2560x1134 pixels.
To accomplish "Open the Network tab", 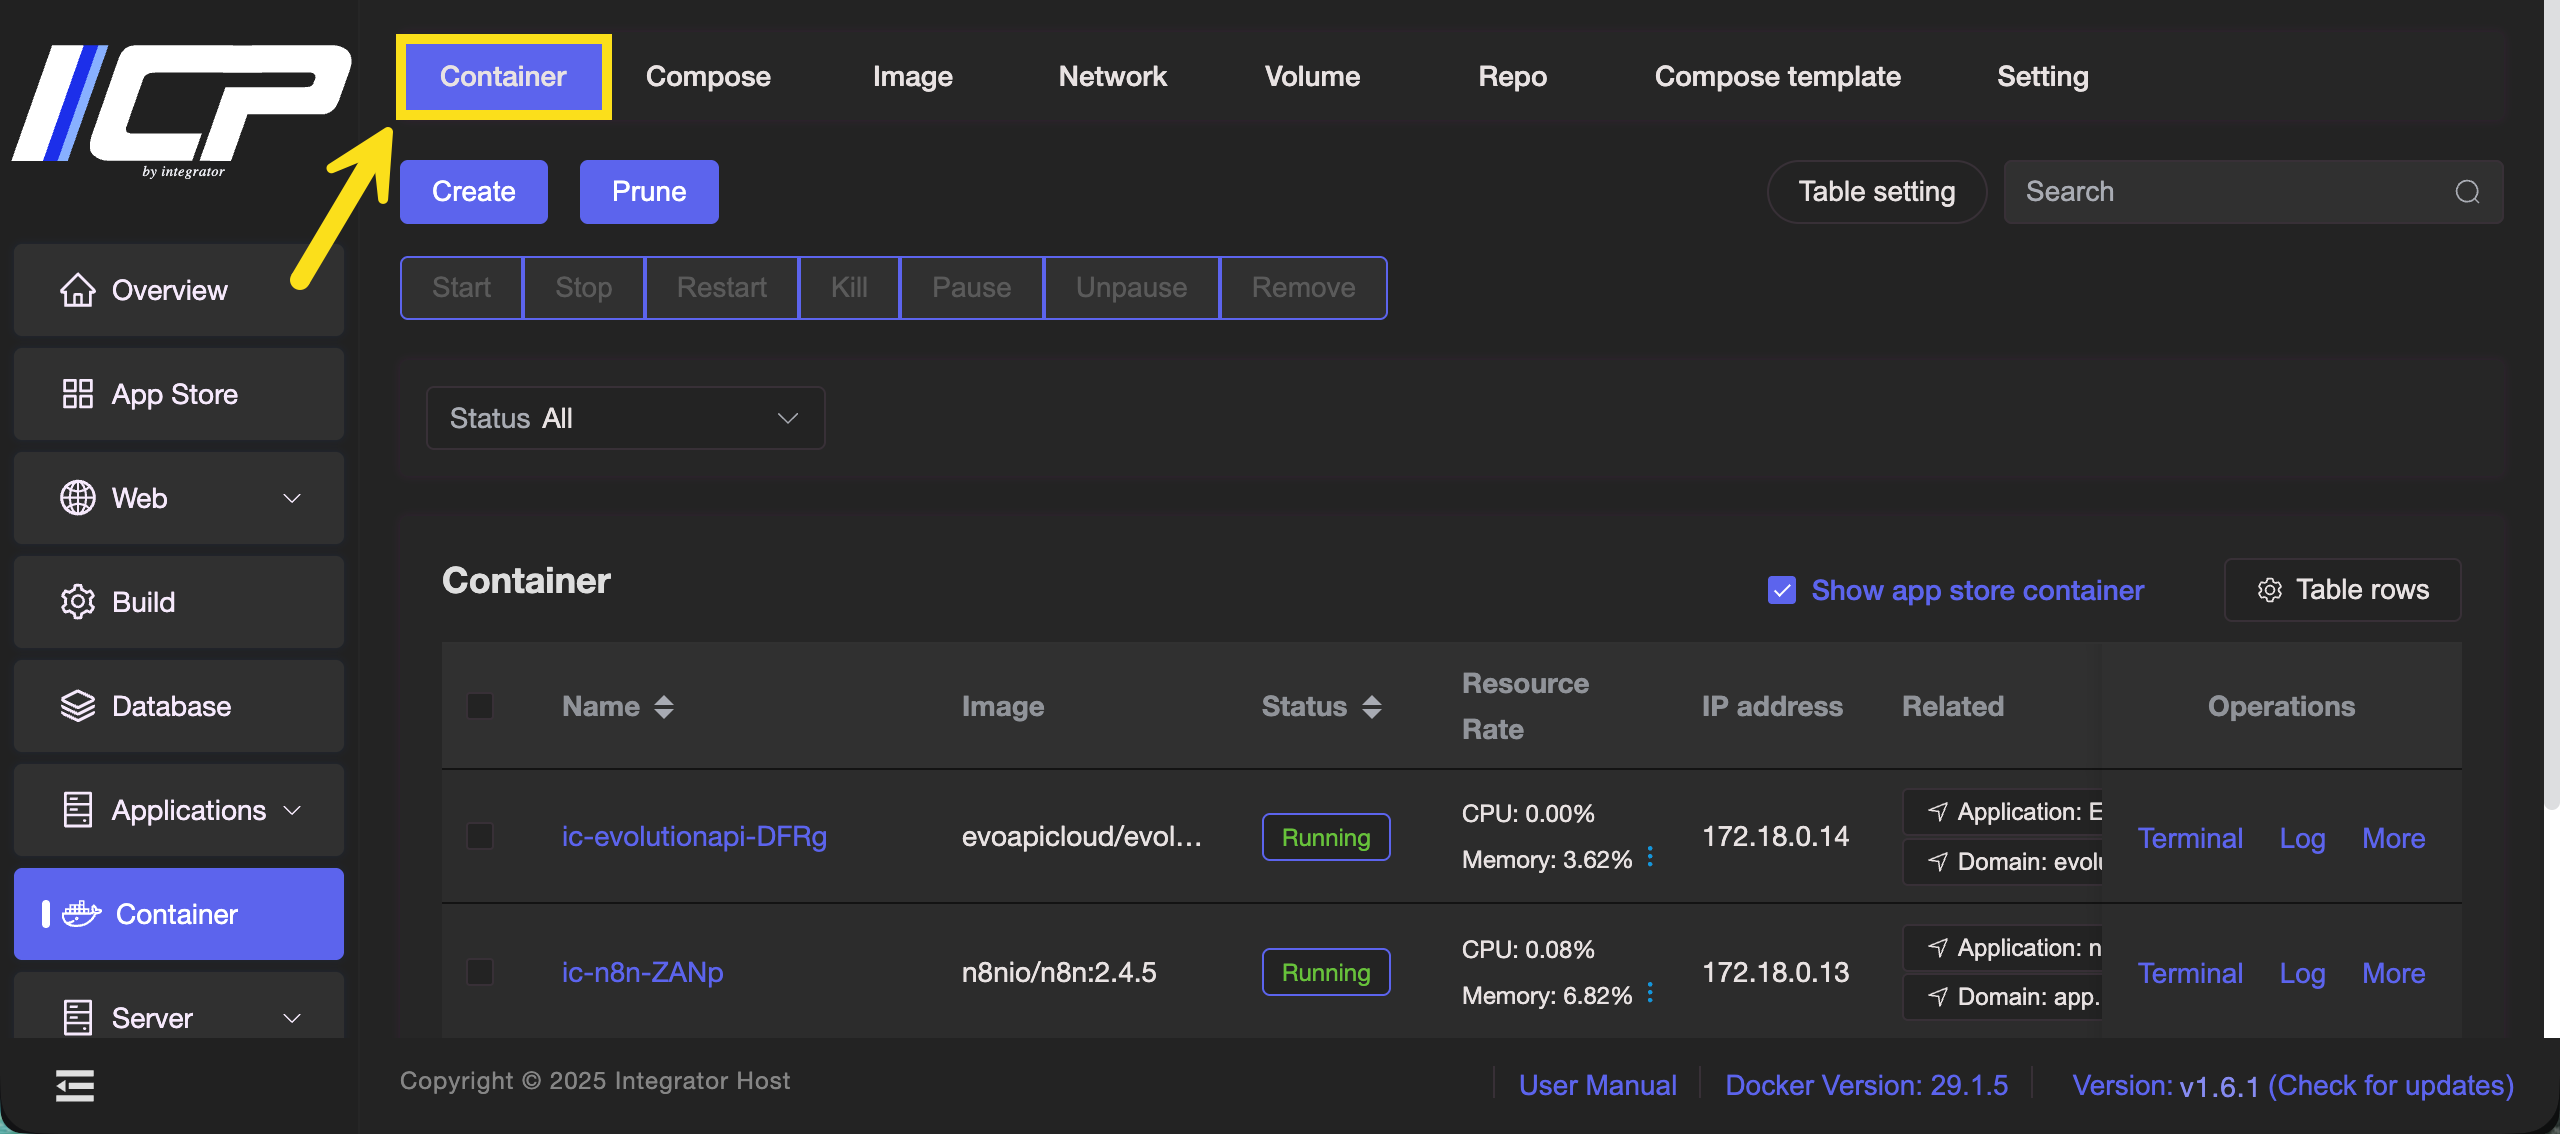I will [x=1112, y=76].
